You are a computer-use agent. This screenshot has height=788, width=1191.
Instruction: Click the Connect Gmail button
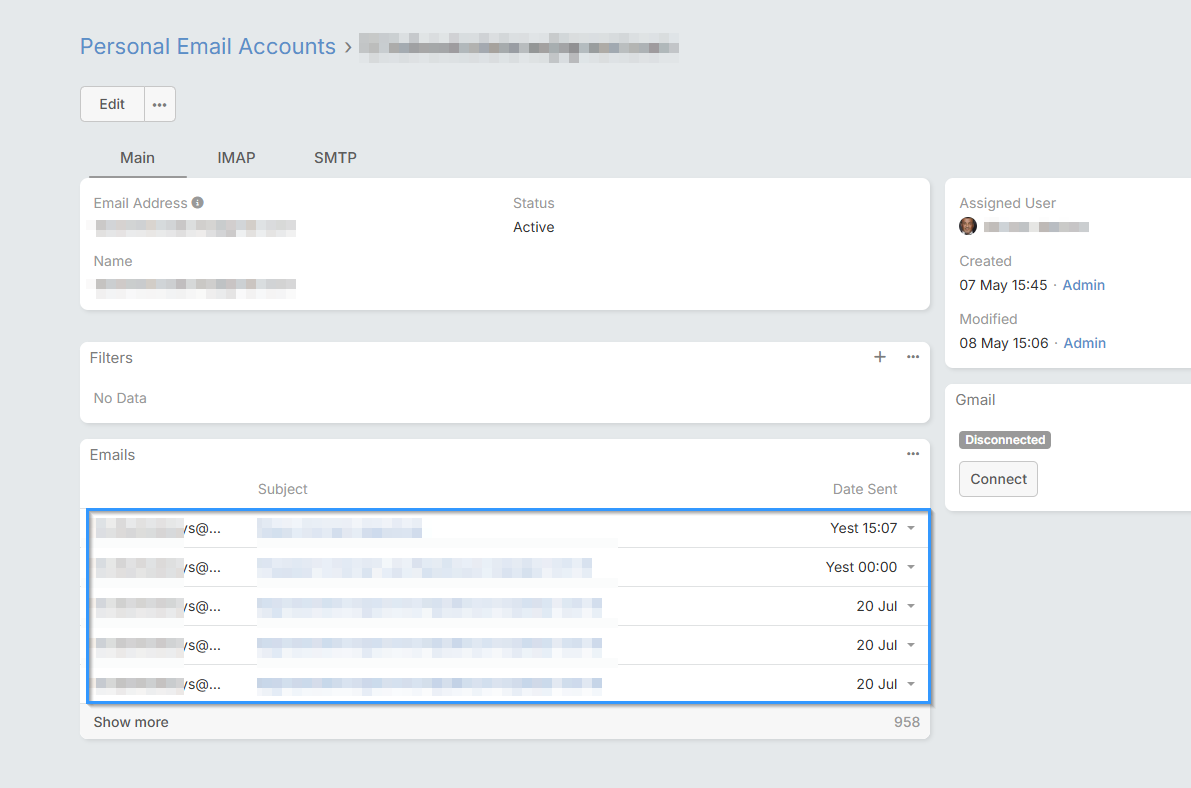pos(998,479)
